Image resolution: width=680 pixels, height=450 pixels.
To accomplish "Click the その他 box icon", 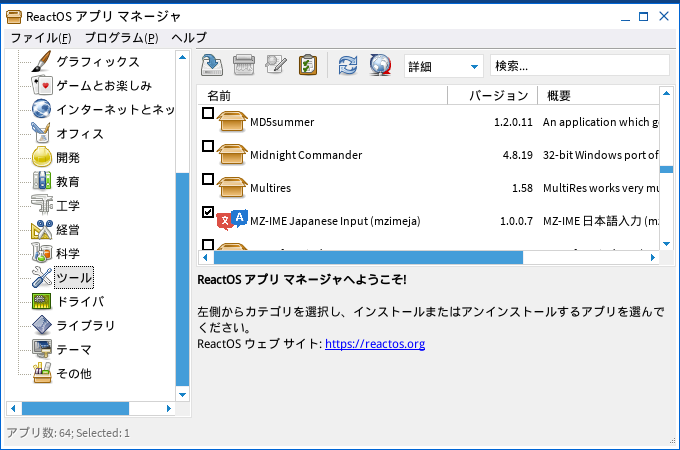I will [42, 373].
